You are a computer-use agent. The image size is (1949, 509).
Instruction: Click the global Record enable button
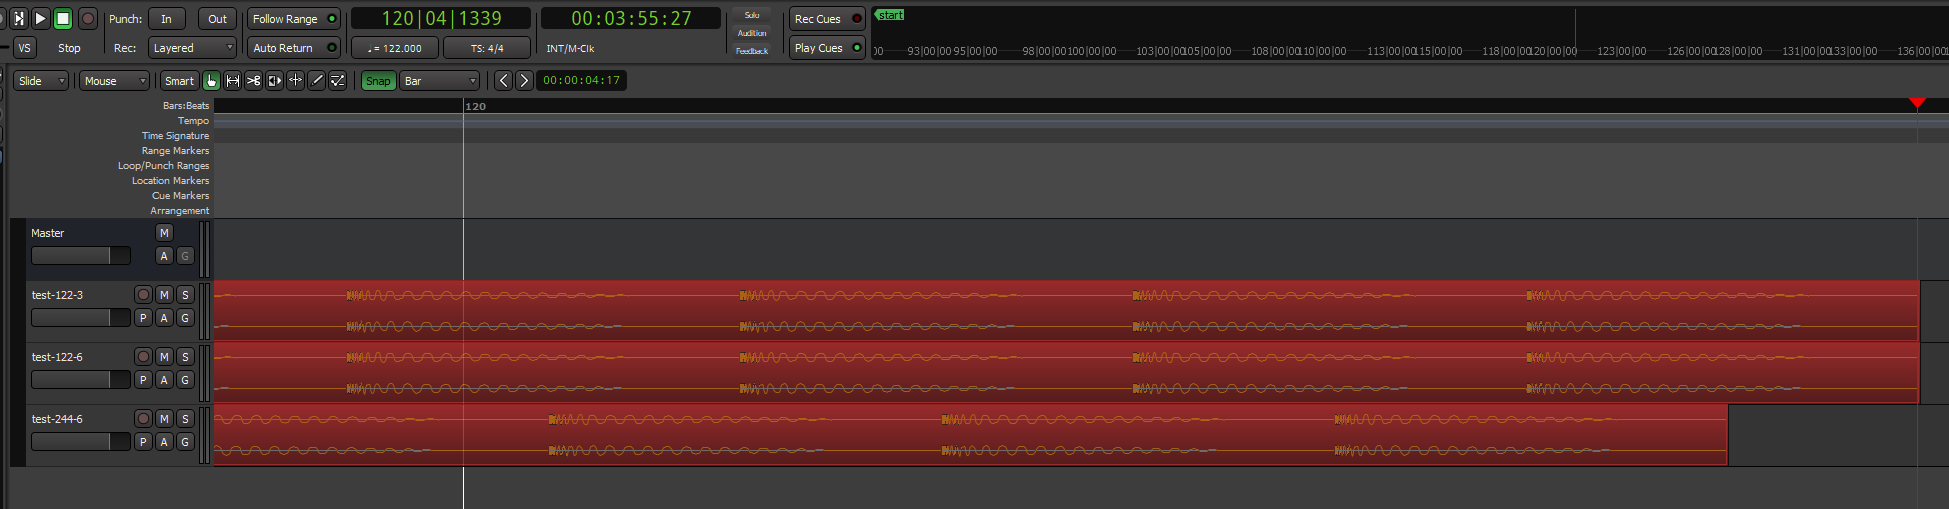pos(88,19)
